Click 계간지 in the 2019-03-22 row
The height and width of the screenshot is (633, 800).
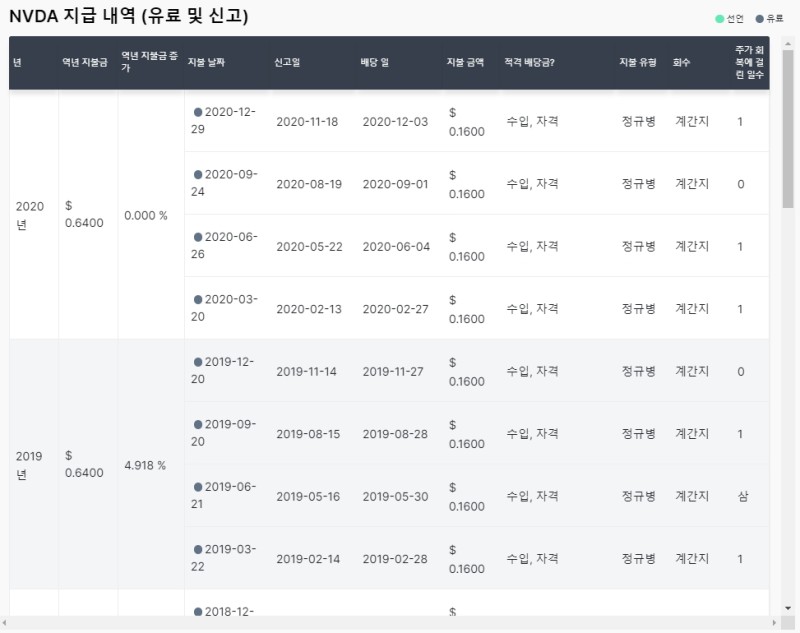click(692, 559)
